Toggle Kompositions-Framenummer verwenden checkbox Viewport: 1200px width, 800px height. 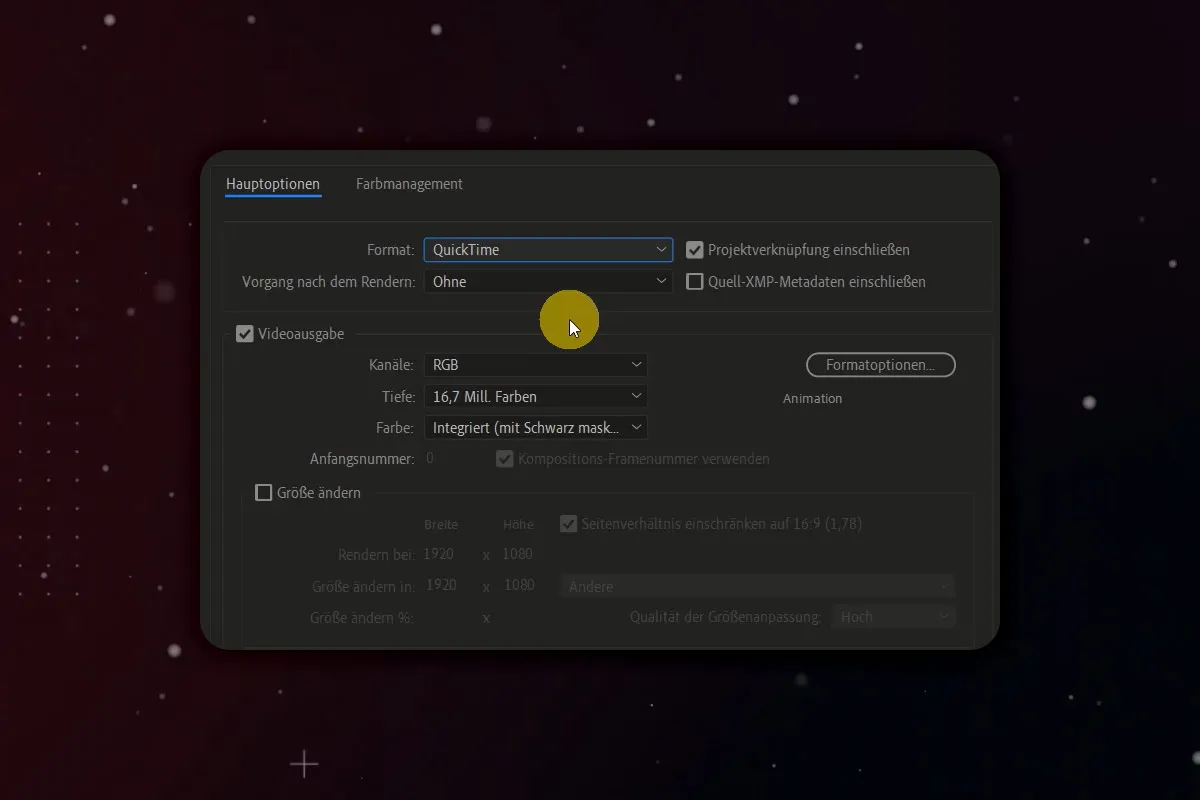pyautogui.click(x=505, y=459)
